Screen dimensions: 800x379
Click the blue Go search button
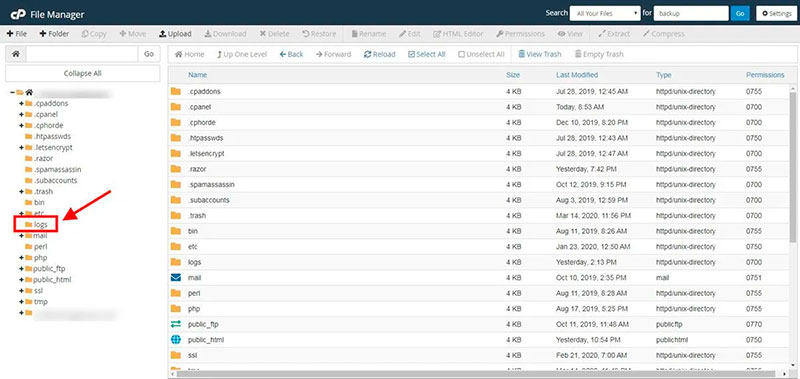(740, 14)
